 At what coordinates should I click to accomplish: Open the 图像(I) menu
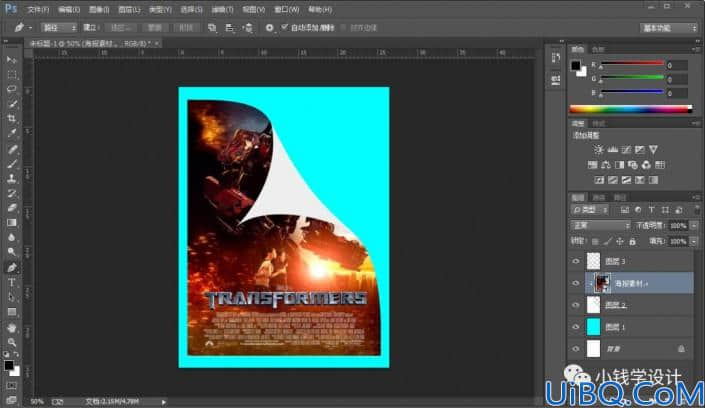coord(99,9)
